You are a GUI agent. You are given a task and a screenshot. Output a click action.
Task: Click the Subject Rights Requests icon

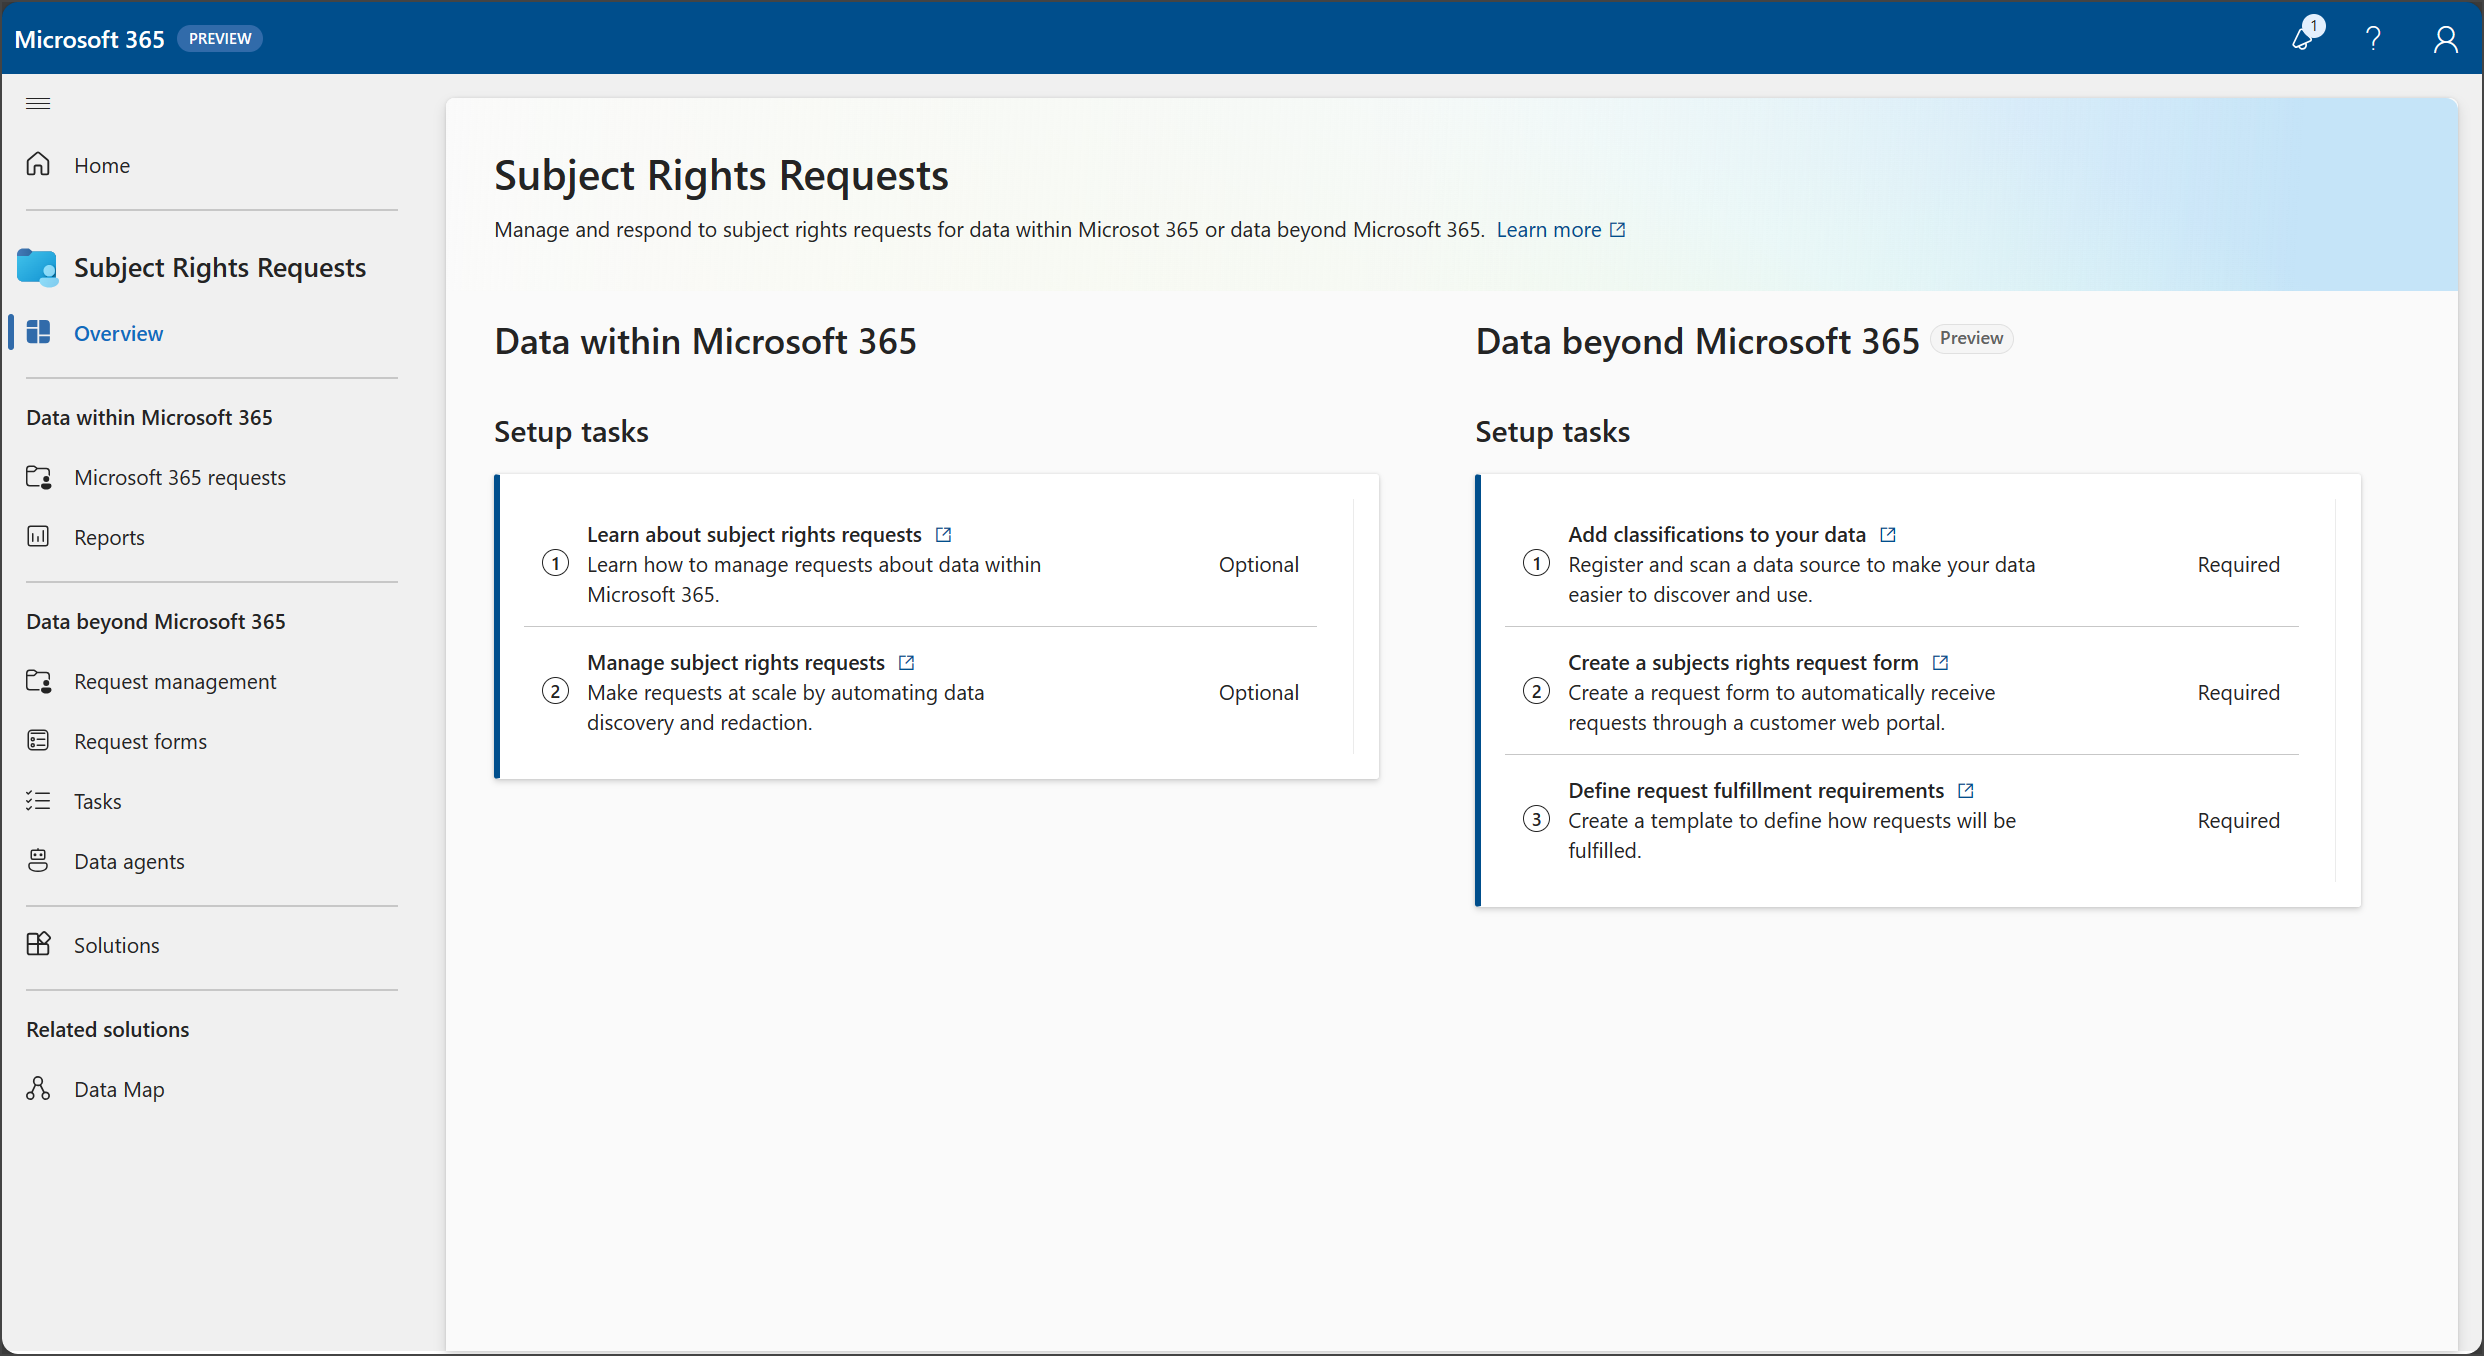tap(38, 266)
